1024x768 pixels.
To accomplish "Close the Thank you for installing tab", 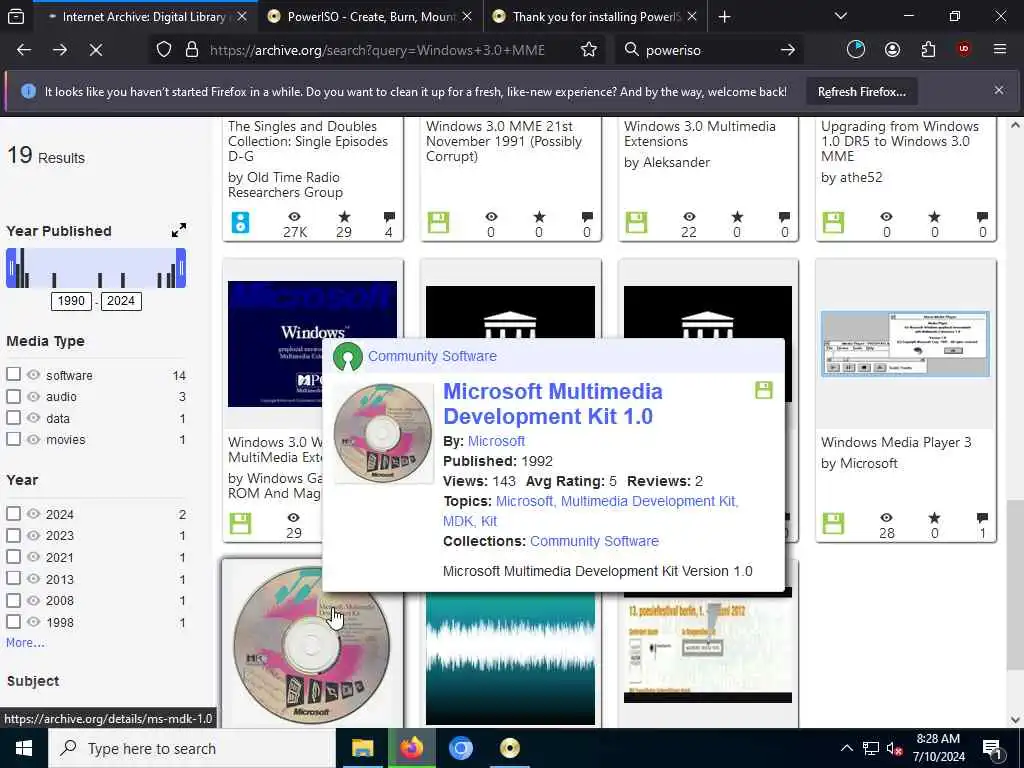I will pyautogui.click(x=692, y=17).
